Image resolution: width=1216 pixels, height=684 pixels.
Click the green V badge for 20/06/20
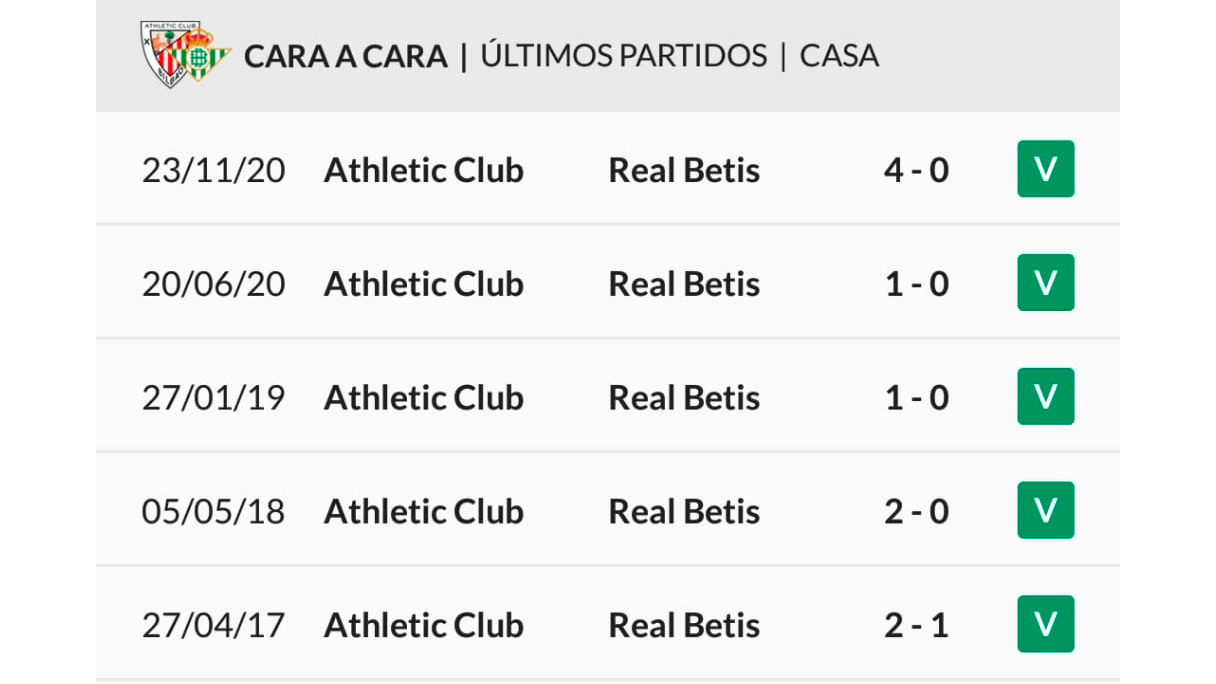1045,283
